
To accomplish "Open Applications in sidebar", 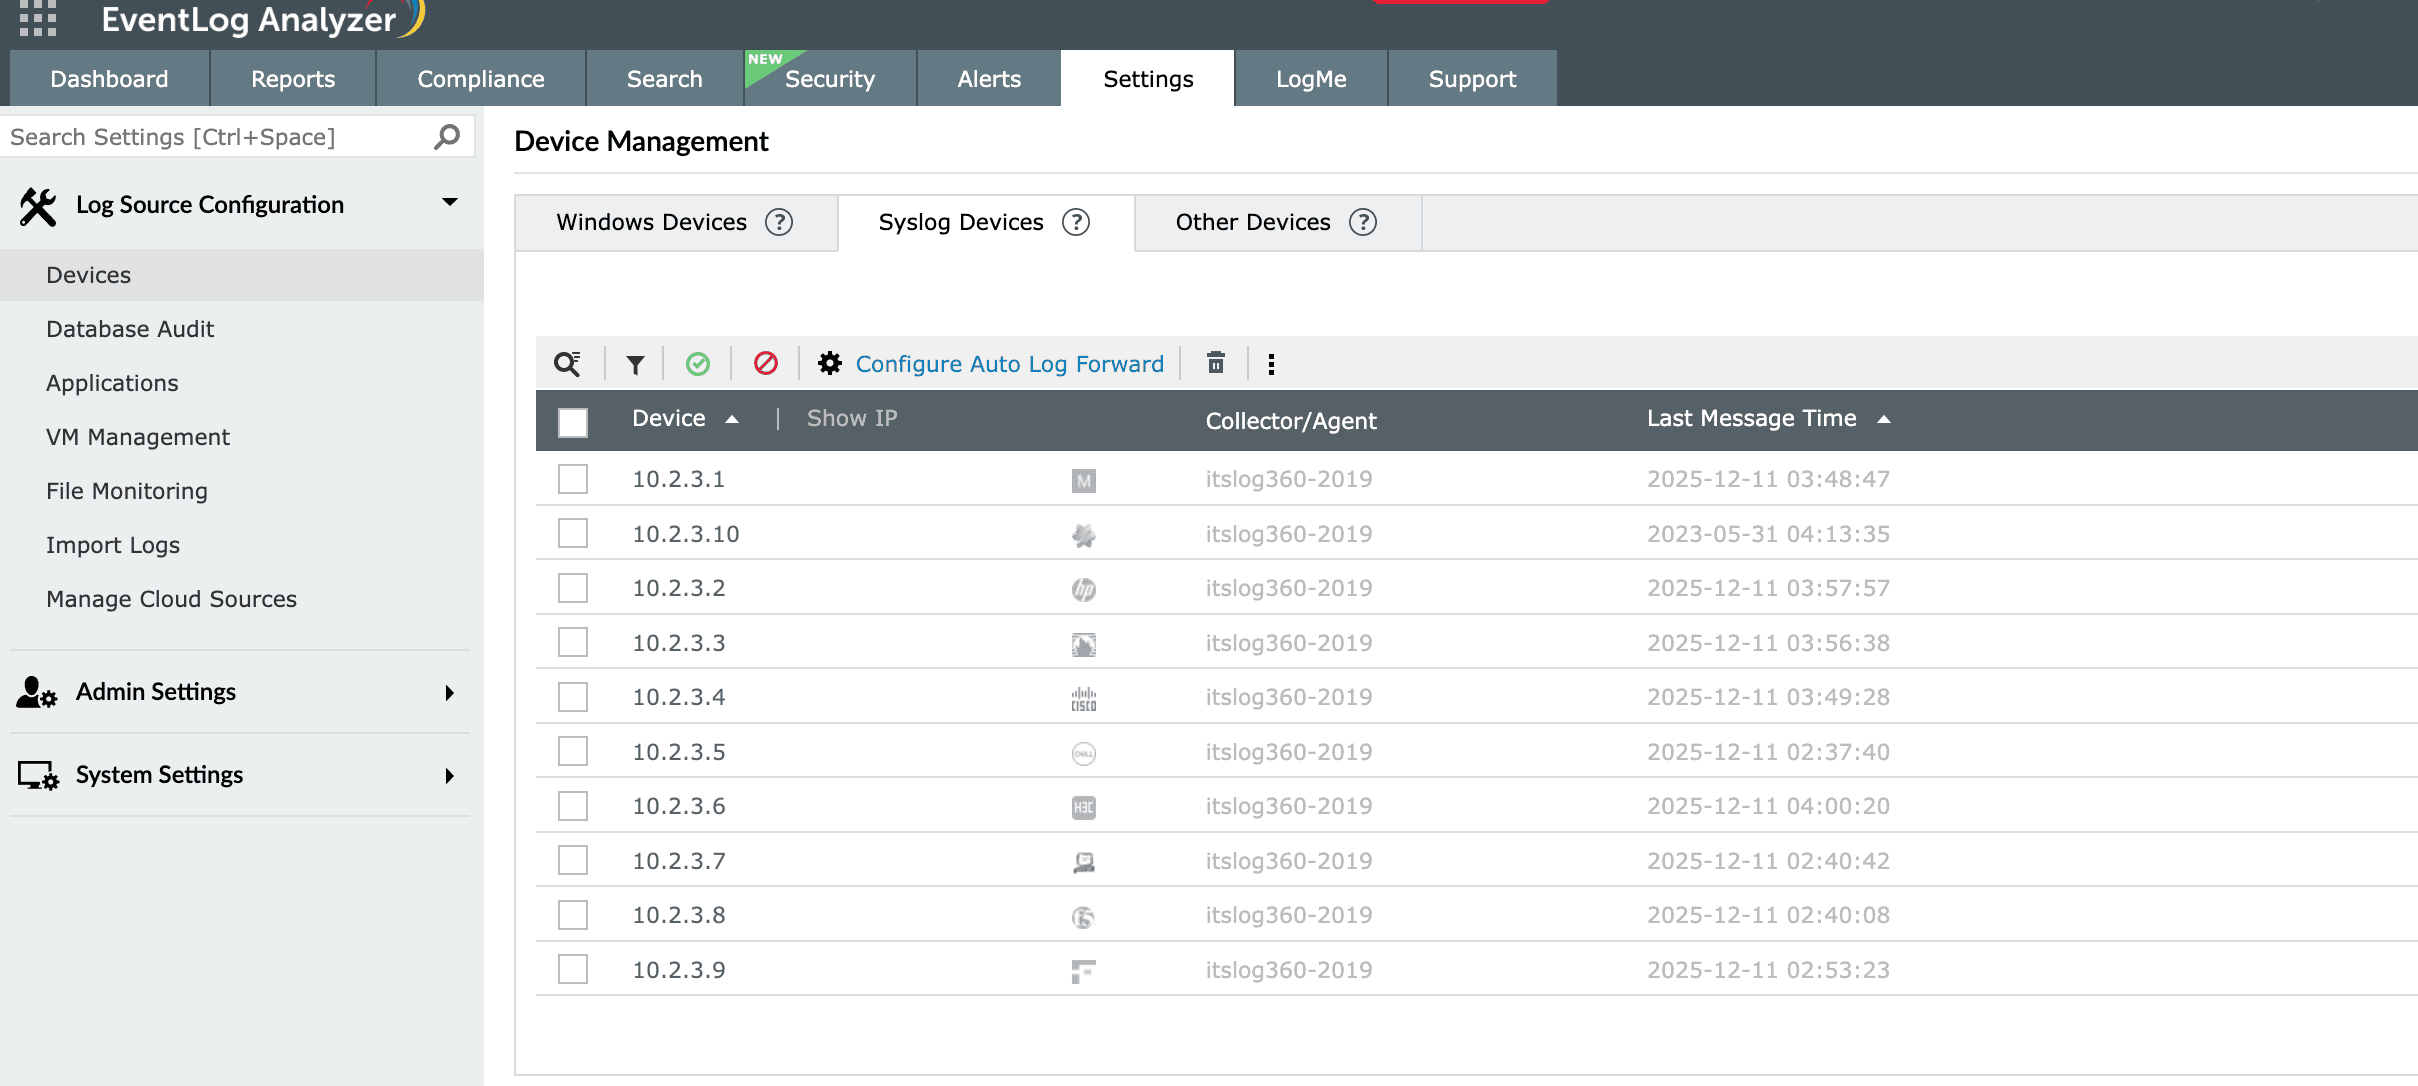I will tap(112, 383).
